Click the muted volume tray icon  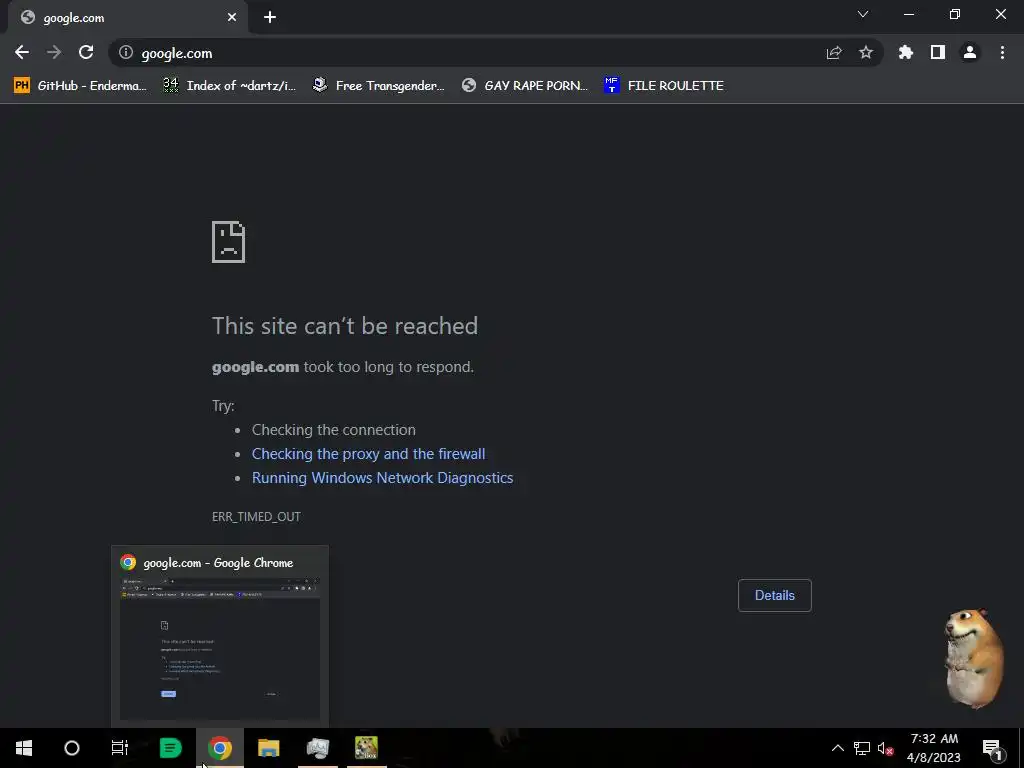[885, 748]
